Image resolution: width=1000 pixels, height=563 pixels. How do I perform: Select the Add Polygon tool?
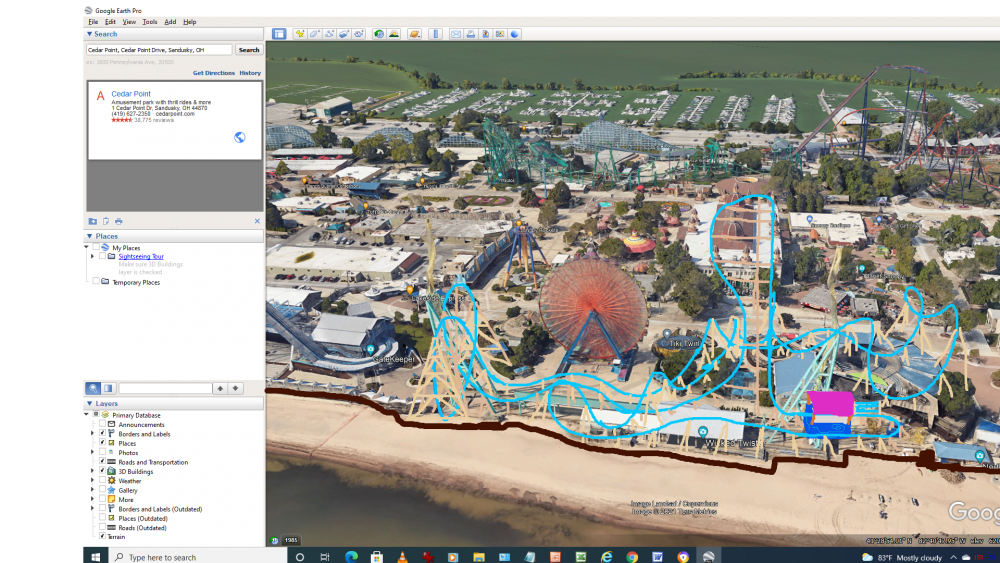point(314,34)
